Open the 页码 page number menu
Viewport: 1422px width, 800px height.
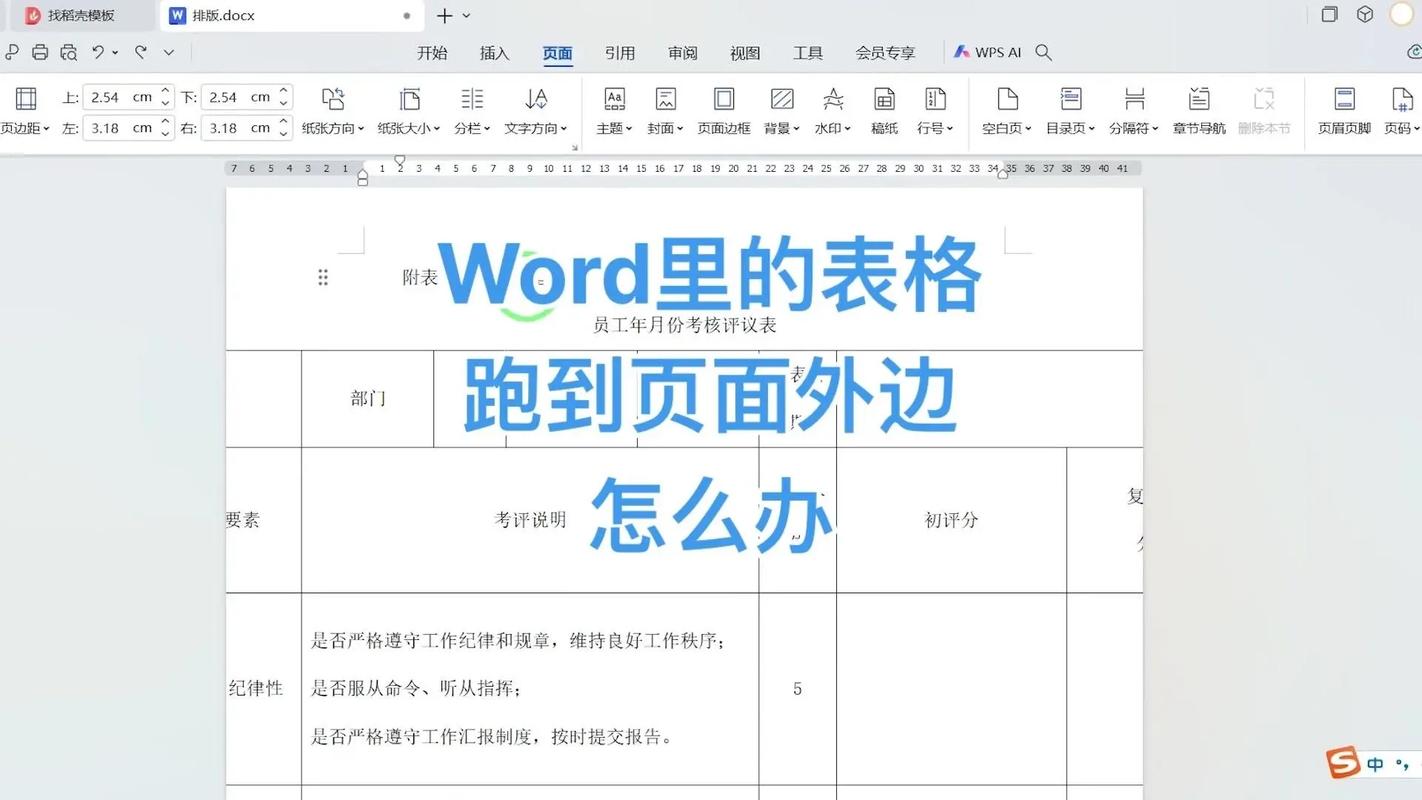(1402, 110)
